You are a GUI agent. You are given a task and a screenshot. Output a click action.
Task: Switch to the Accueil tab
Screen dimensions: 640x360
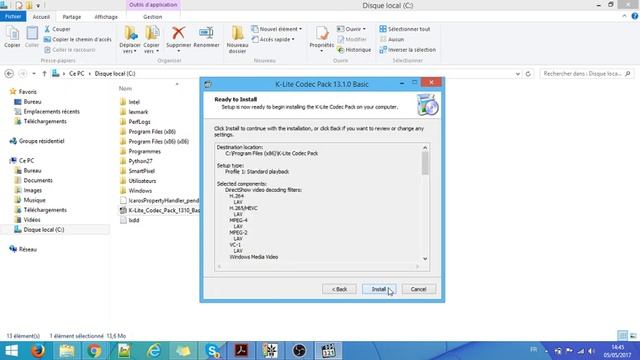pyautogui.click(x=41, y=17)
